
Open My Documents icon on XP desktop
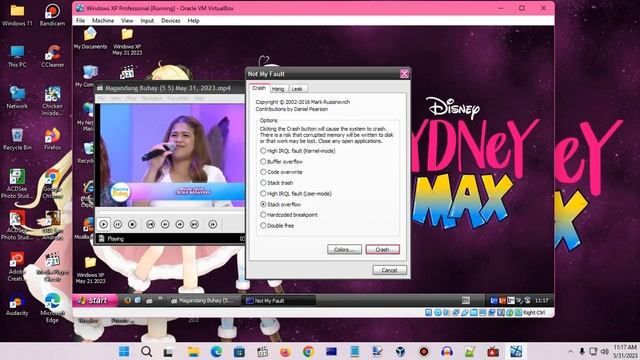(90, 39)
